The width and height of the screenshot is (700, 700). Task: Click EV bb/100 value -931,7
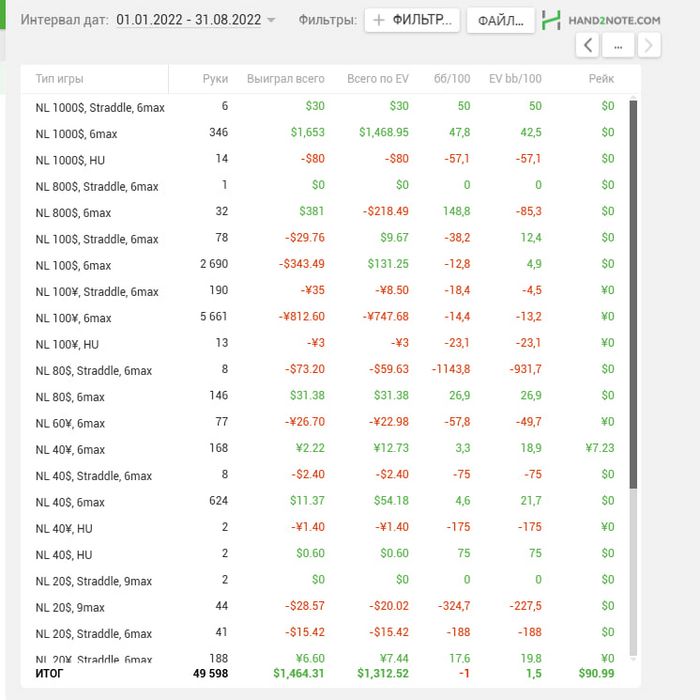pos(525,369)
